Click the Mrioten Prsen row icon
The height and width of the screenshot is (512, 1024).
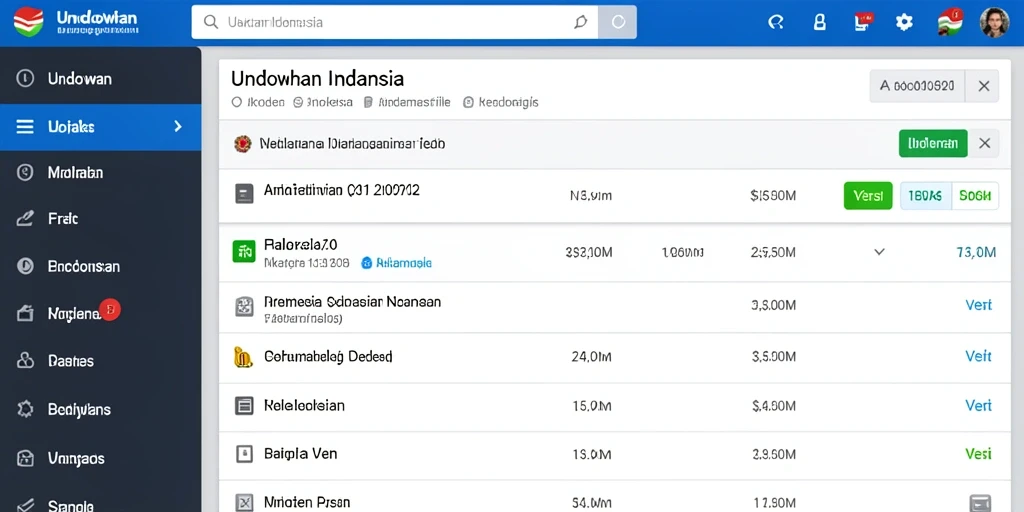point(244,503)
